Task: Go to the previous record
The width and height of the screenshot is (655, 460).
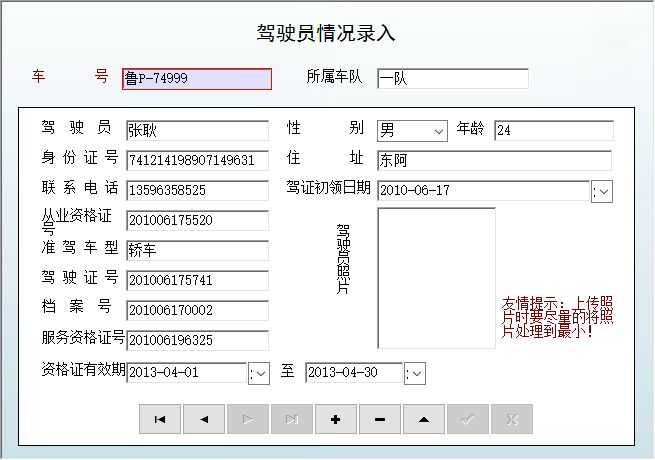Action: click(204, 420)
